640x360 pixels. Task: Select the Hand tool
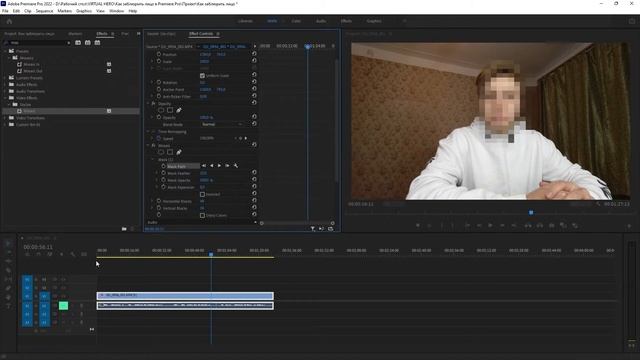[x=8, y=298]
